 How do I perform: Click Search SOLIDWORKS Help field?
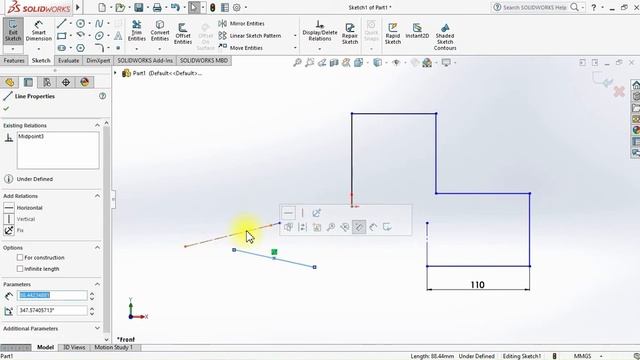pos(535,7)
